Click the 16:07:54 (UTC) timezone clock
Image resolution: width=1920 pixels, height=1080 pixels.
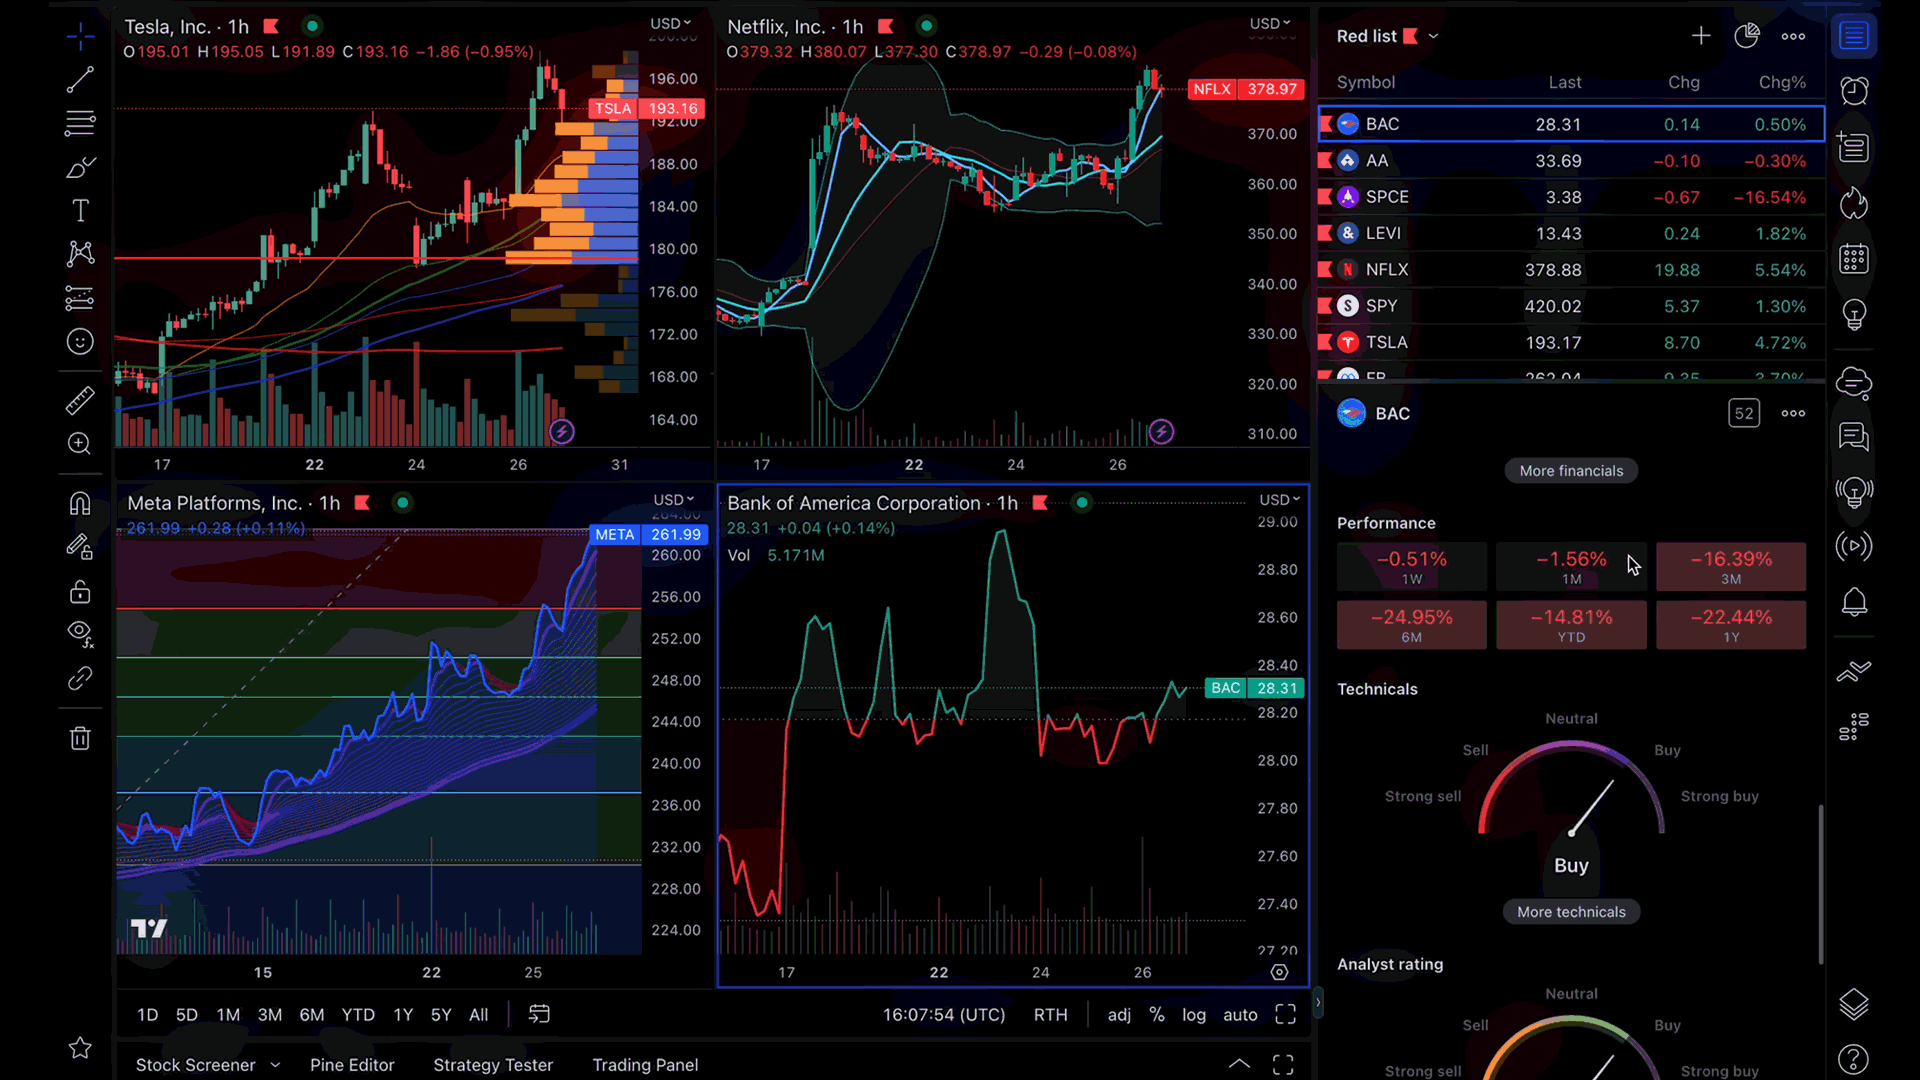[x=944, y=1015]
